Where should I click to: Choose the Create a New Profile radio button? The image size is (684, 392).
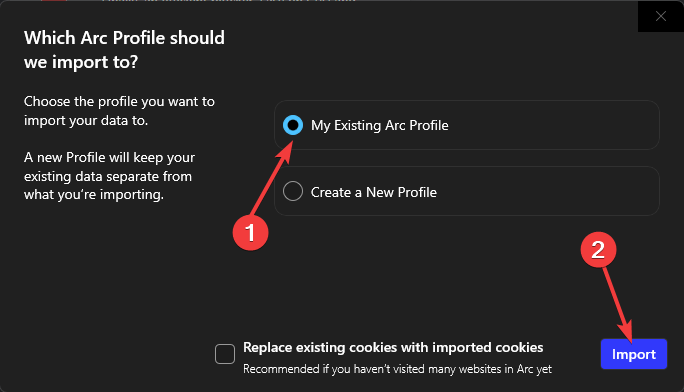point(293,191)
